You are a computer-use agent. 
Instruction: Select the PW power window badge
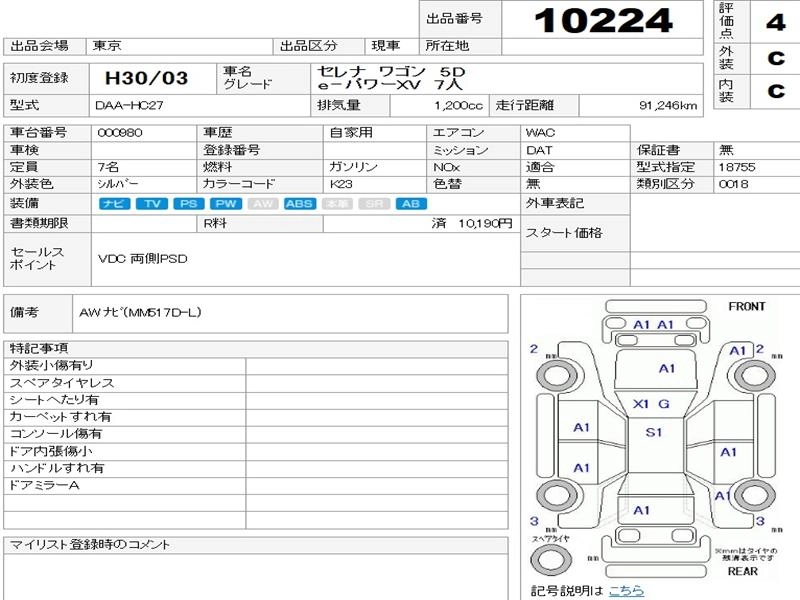226,204
